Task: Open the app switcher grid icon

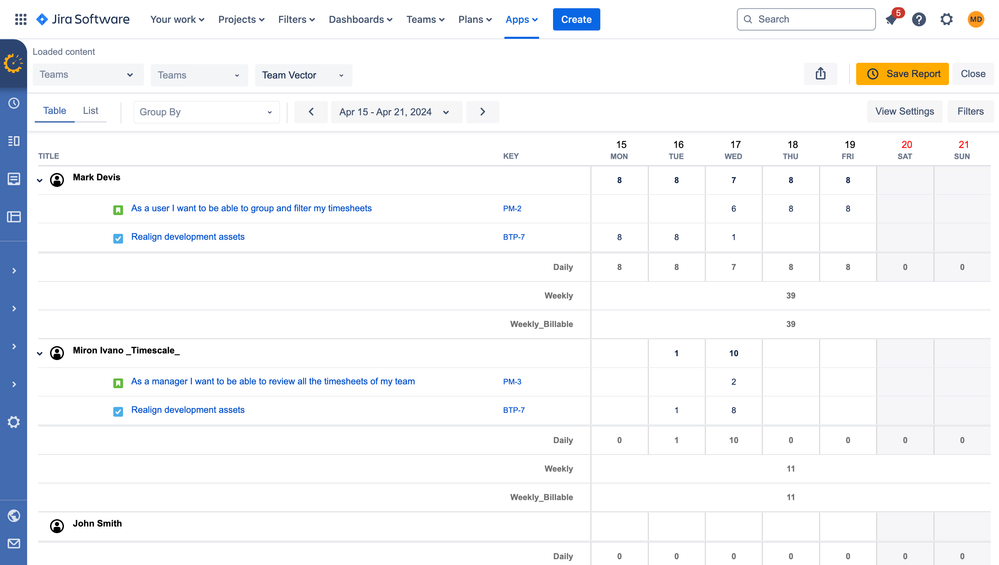Action: click(x=20, y=19)
